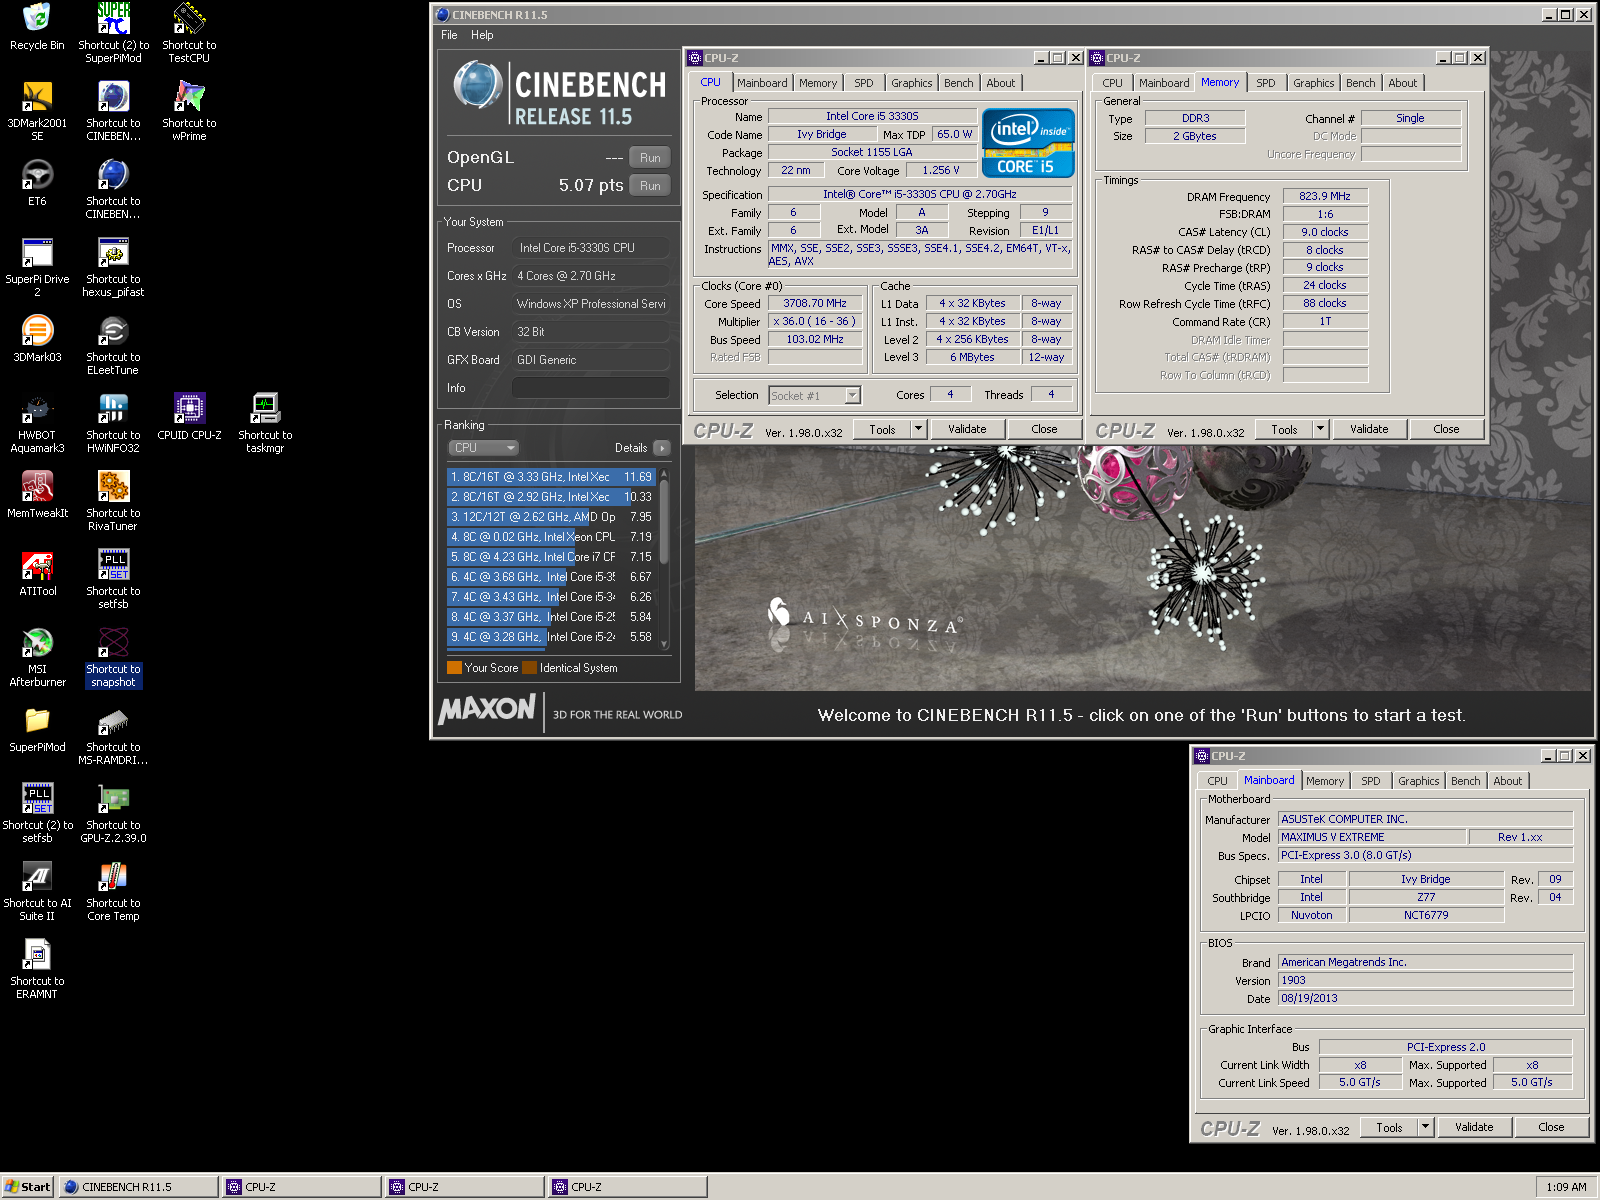Open the hexus_pifast shortcut icon
1600x1200 pixels.
click(113, 267)
